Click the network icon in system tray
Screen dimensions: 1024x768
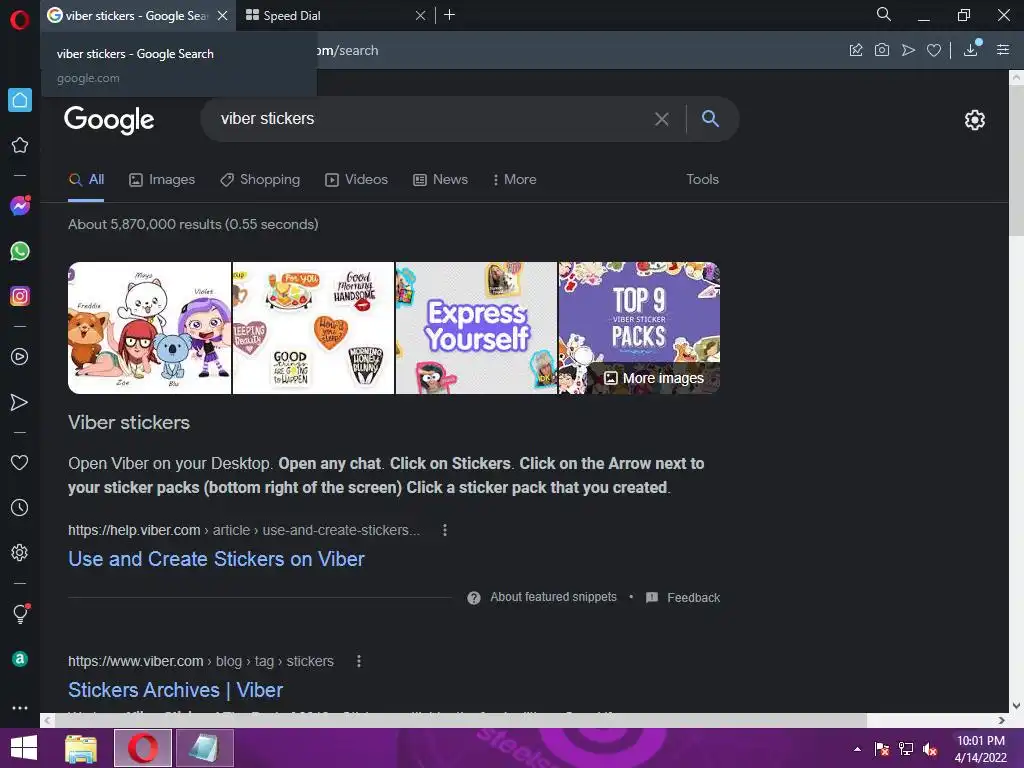(906, 749)
